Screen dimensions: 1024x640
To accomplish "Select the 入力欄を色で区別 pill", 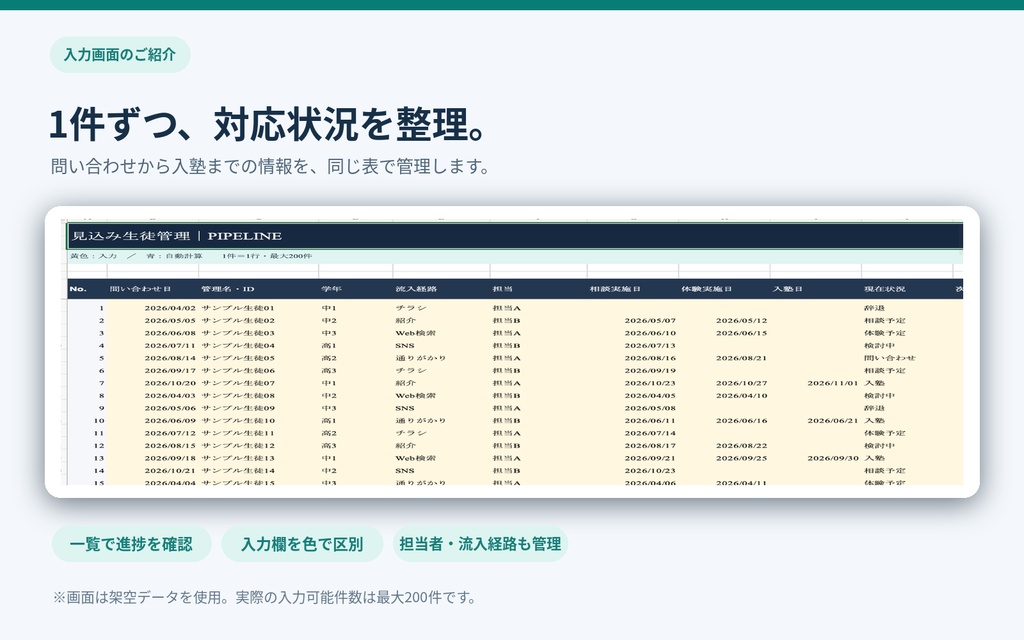I will coord(302,544).
